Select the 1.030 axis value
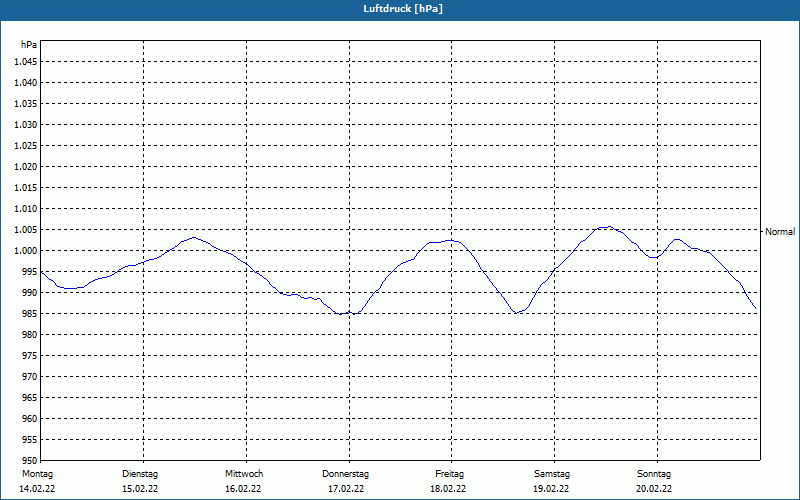This screenshot has height=500, width=800. 26,124
